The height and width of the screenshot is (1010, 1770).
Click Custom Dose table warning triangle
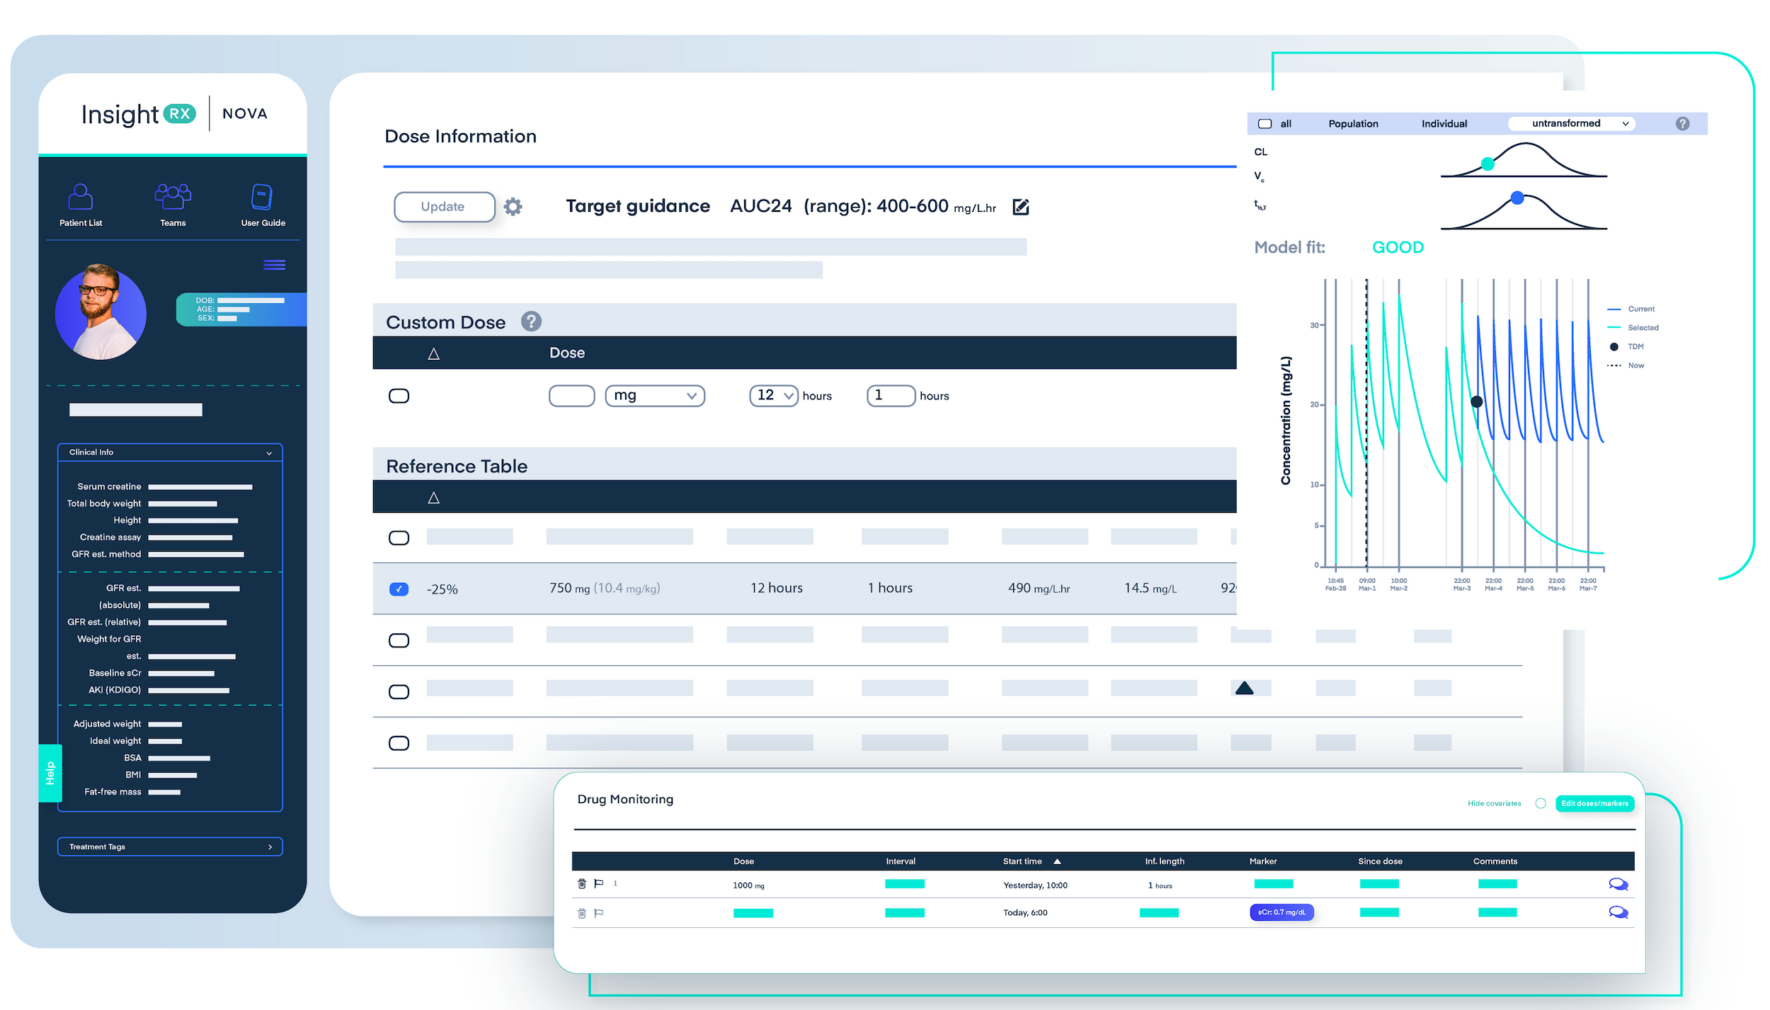pyautogui.click(x=434, y=353)
